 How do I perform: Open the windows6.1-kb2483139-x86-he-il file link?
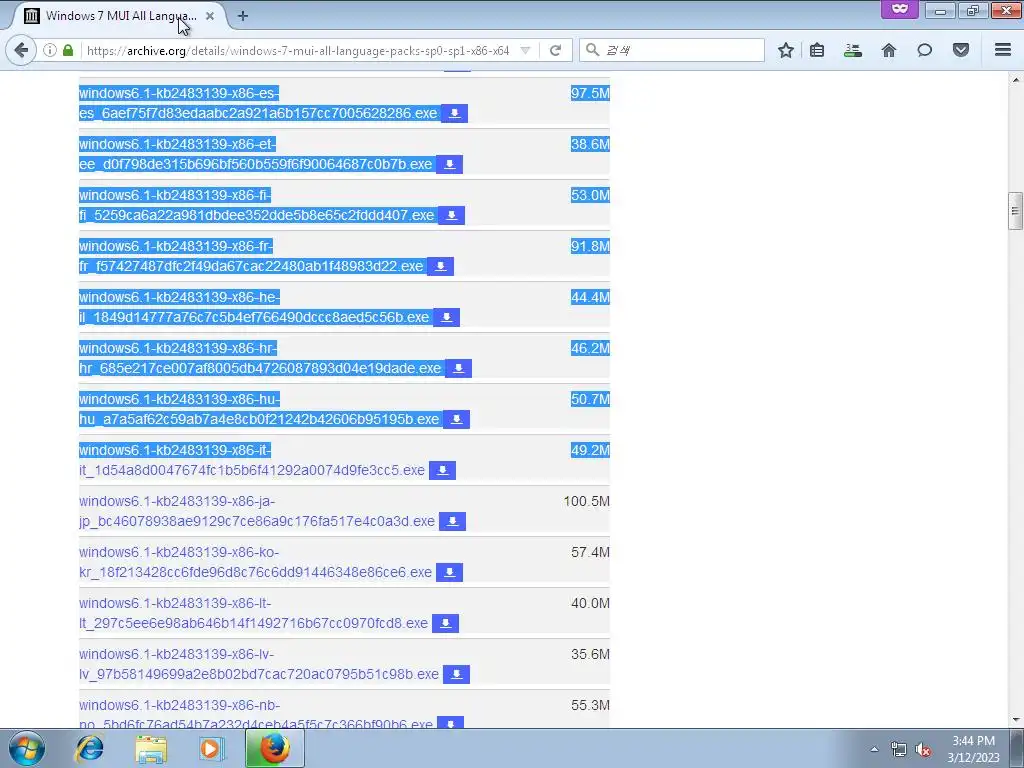[254, 307]
